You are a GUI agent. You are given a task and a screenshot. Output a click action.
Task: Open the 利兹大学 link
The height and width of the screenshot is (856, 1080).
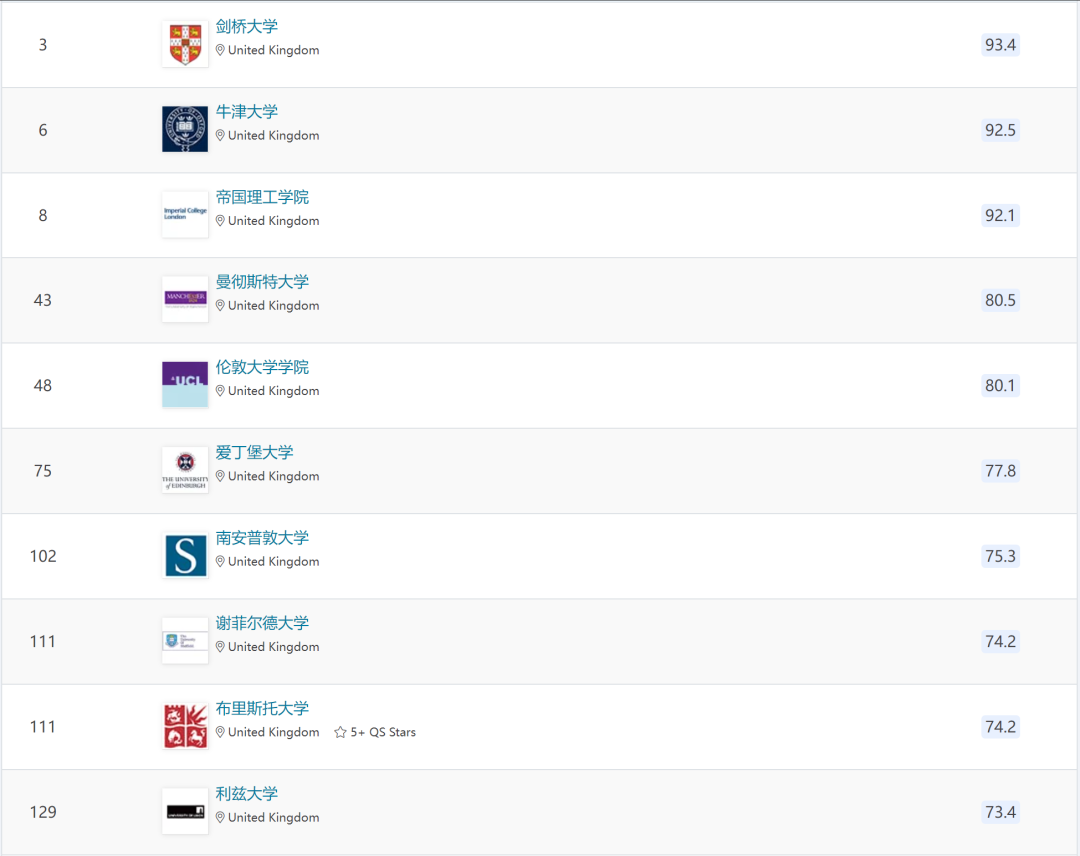click(247, 794)
